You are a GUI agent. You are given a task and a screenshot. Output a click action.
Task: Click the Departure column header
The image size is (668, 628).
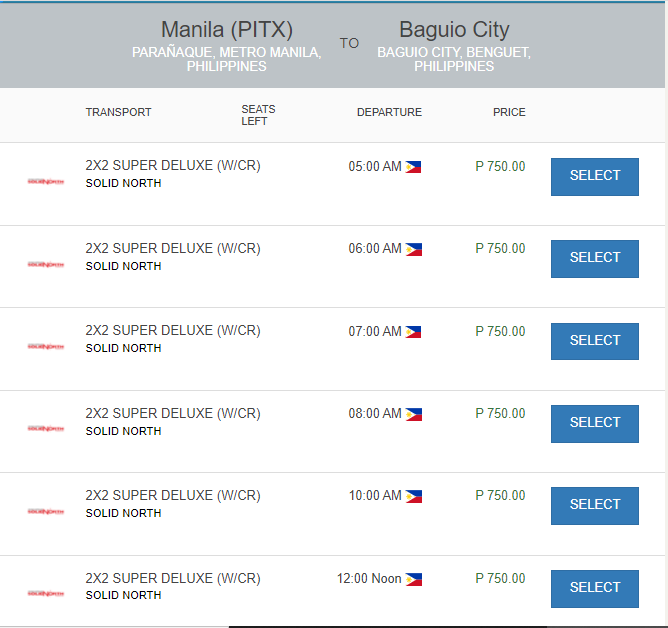pos(389,112)
